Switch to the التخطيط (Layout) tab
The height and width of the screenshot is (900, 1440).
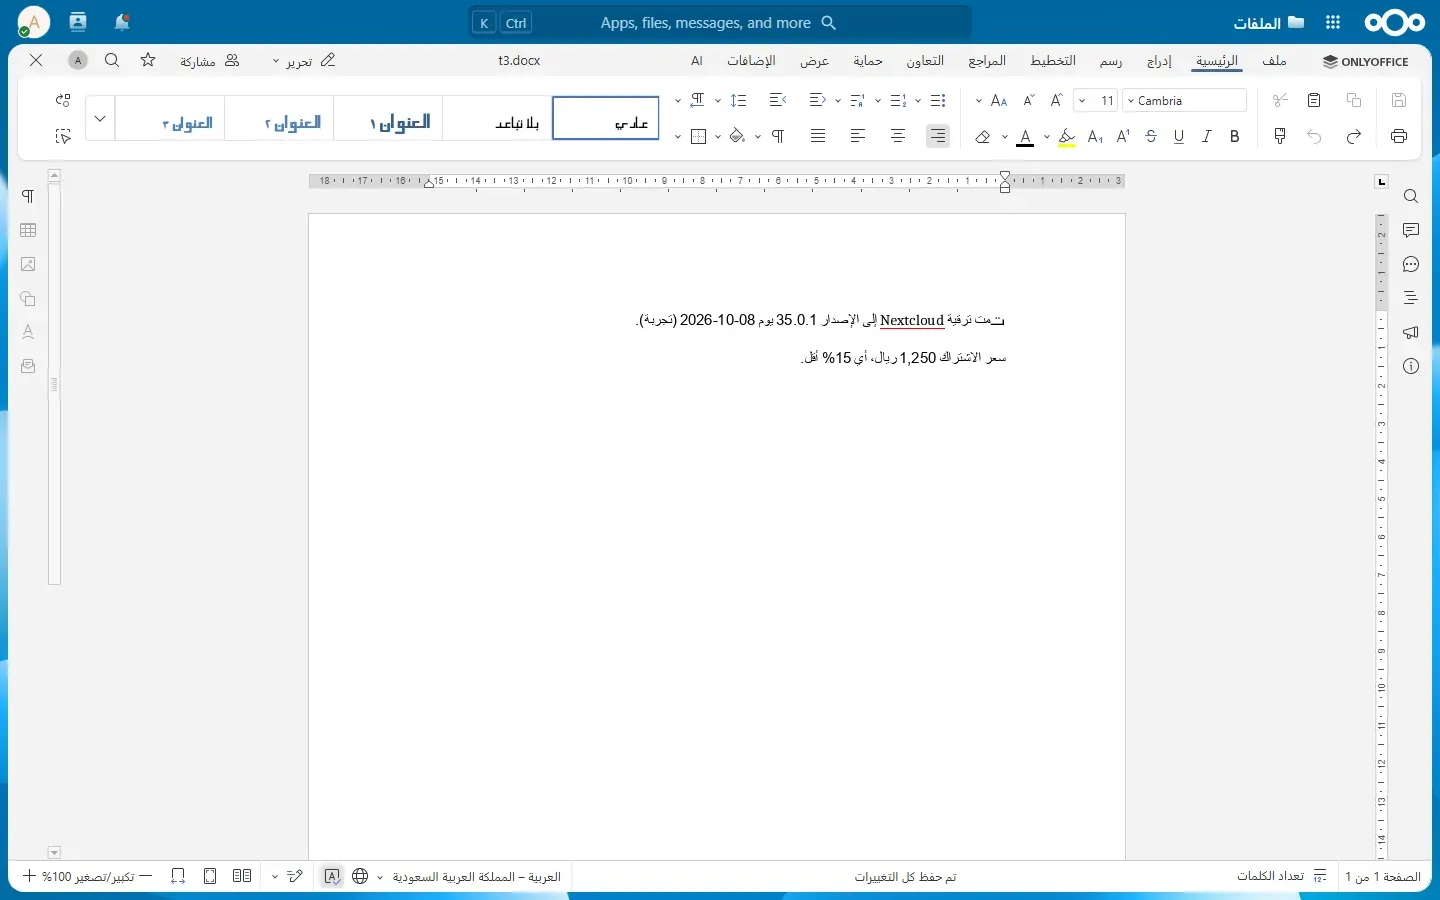(x=1053, y=61)
